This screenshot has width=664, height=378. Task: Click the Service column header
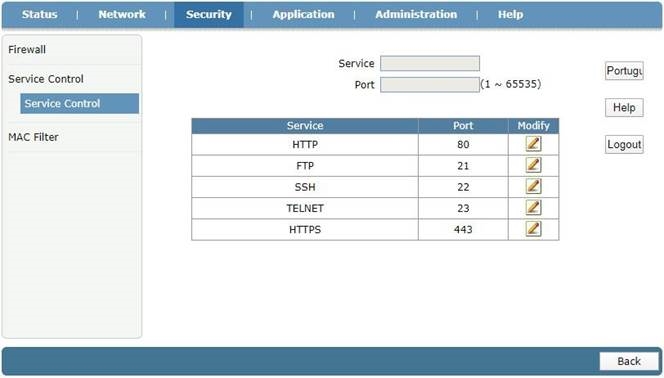pos(305,126)
